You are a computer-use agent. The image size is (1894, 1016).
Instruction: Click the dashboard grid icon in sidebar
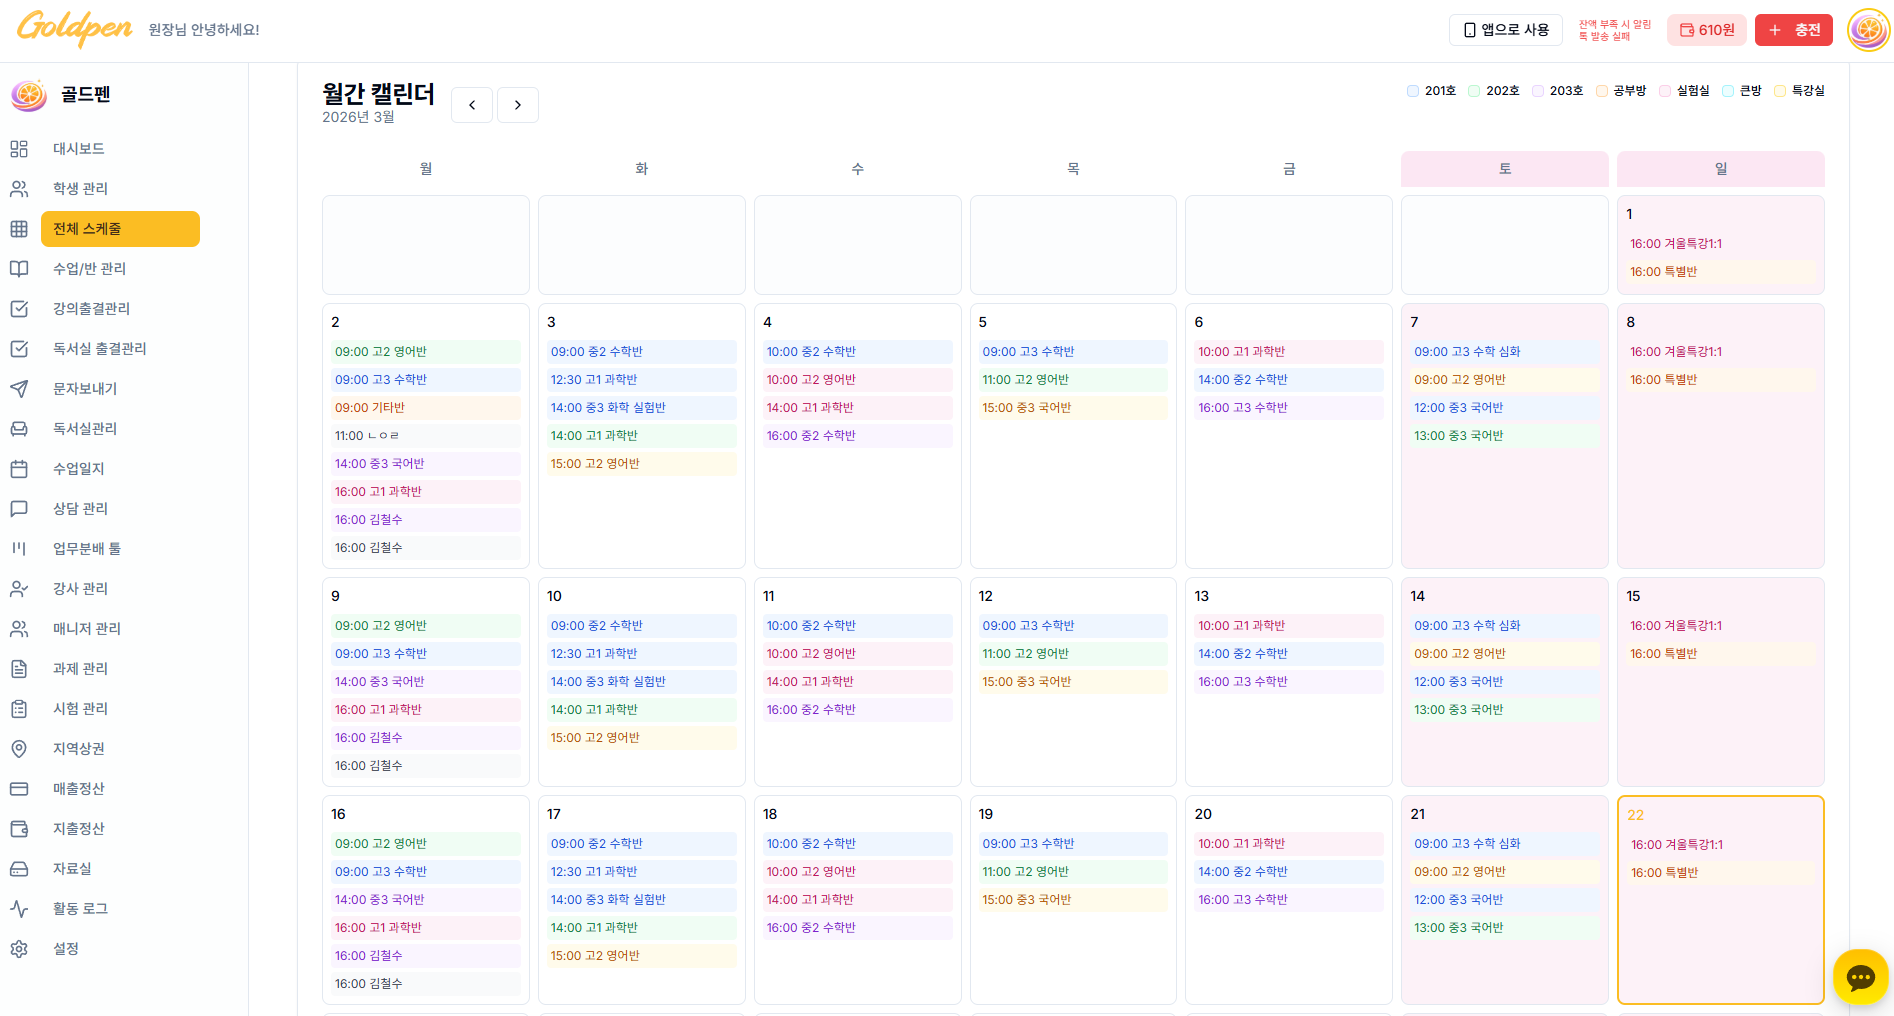tap(19, 149)
